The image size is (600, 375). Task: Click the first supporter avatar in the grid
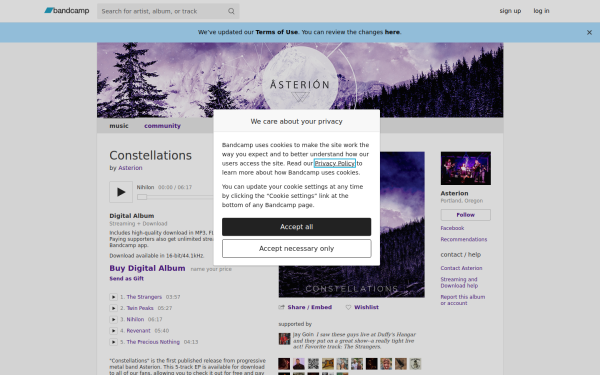[284, 364]
